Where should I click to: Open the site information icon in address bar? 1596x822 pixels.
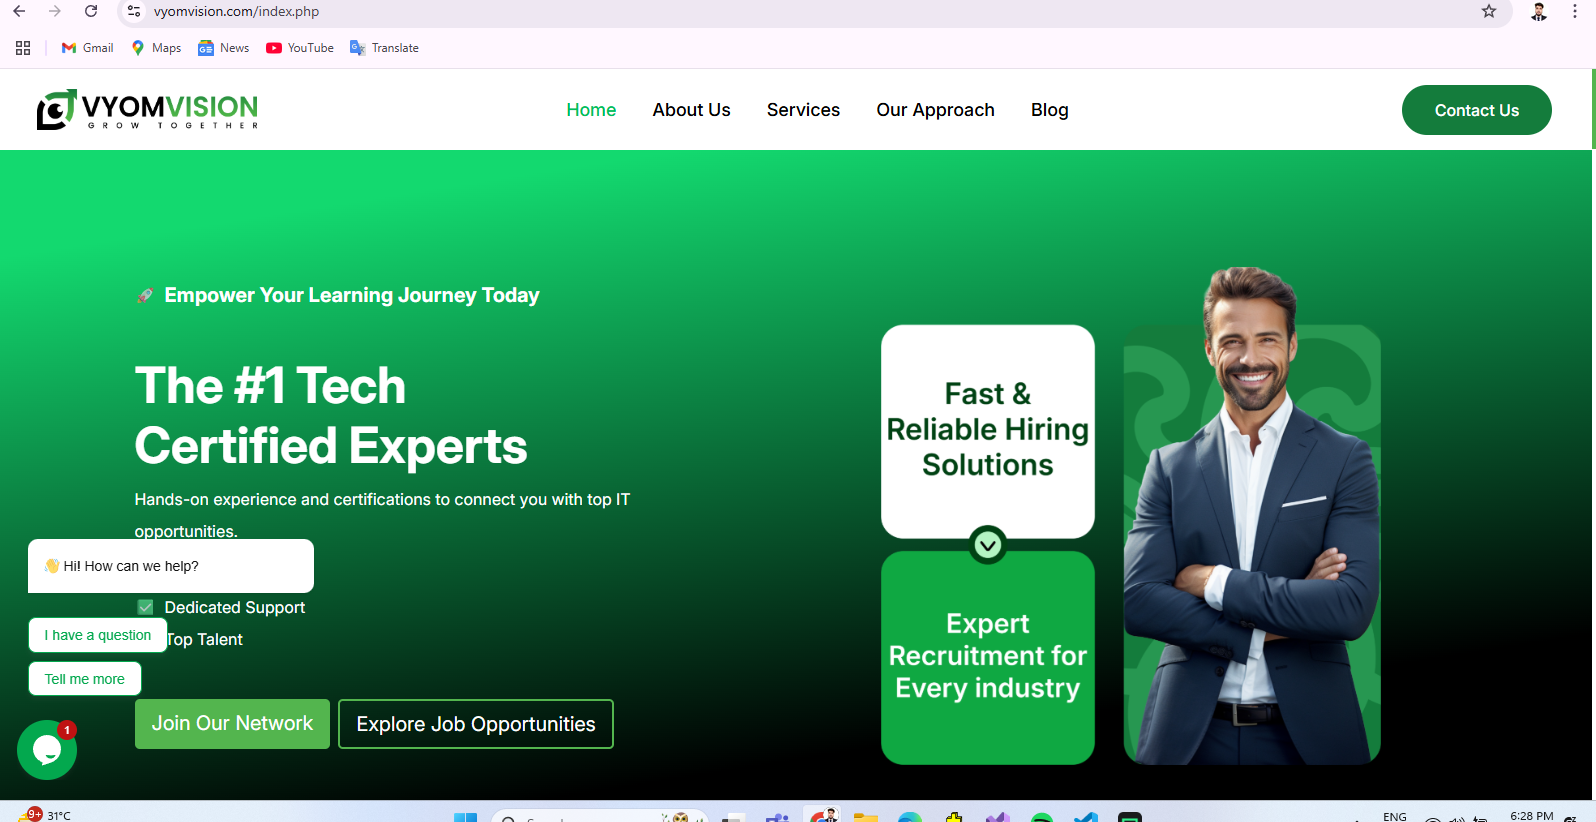(134, 11)
